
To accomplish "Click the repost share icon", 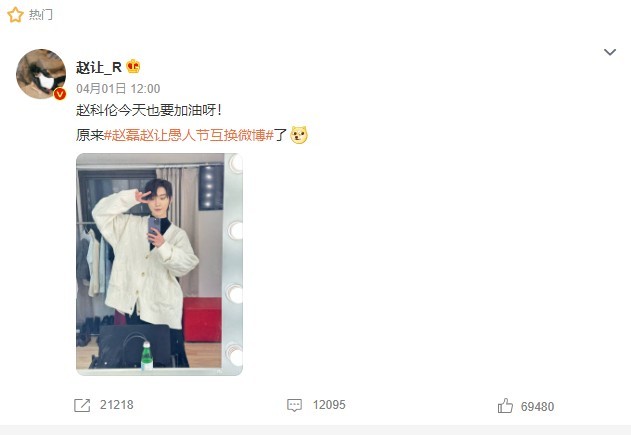I will click(82, 405).
